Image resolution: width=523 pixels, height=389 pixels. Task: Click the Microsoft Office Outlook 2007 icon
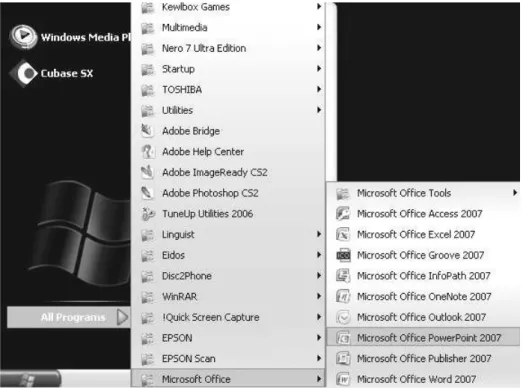pyautogui.click(x=343, y=317)
